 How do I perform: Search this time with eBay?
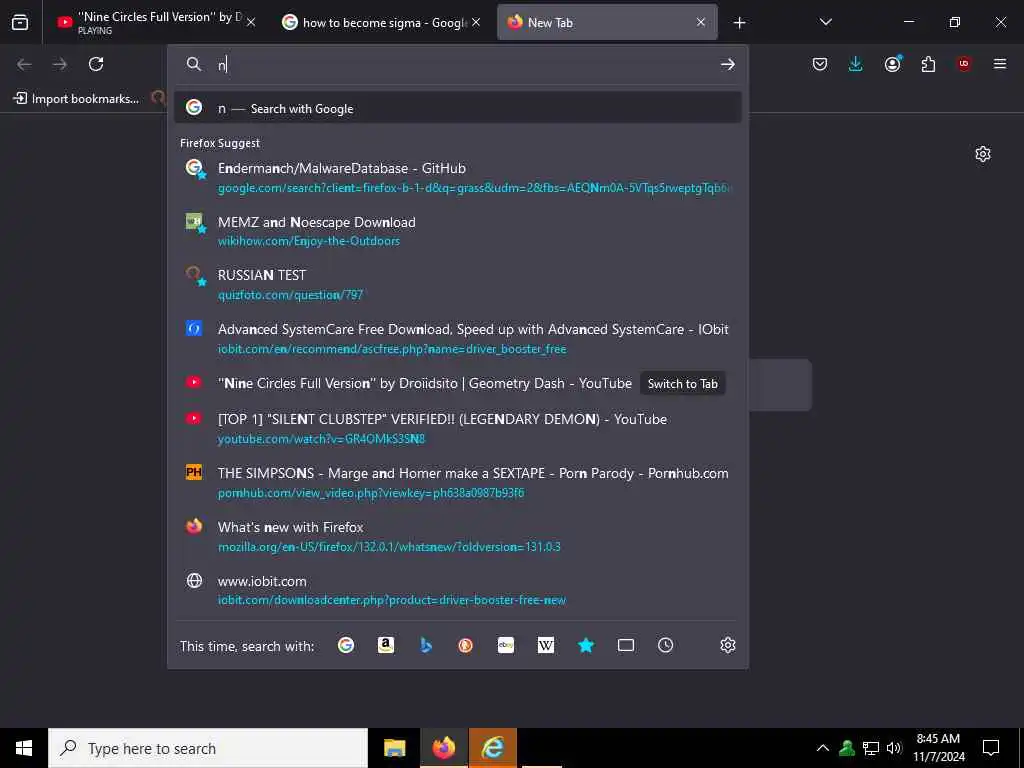pyautogui.click(x=506, y=645)
